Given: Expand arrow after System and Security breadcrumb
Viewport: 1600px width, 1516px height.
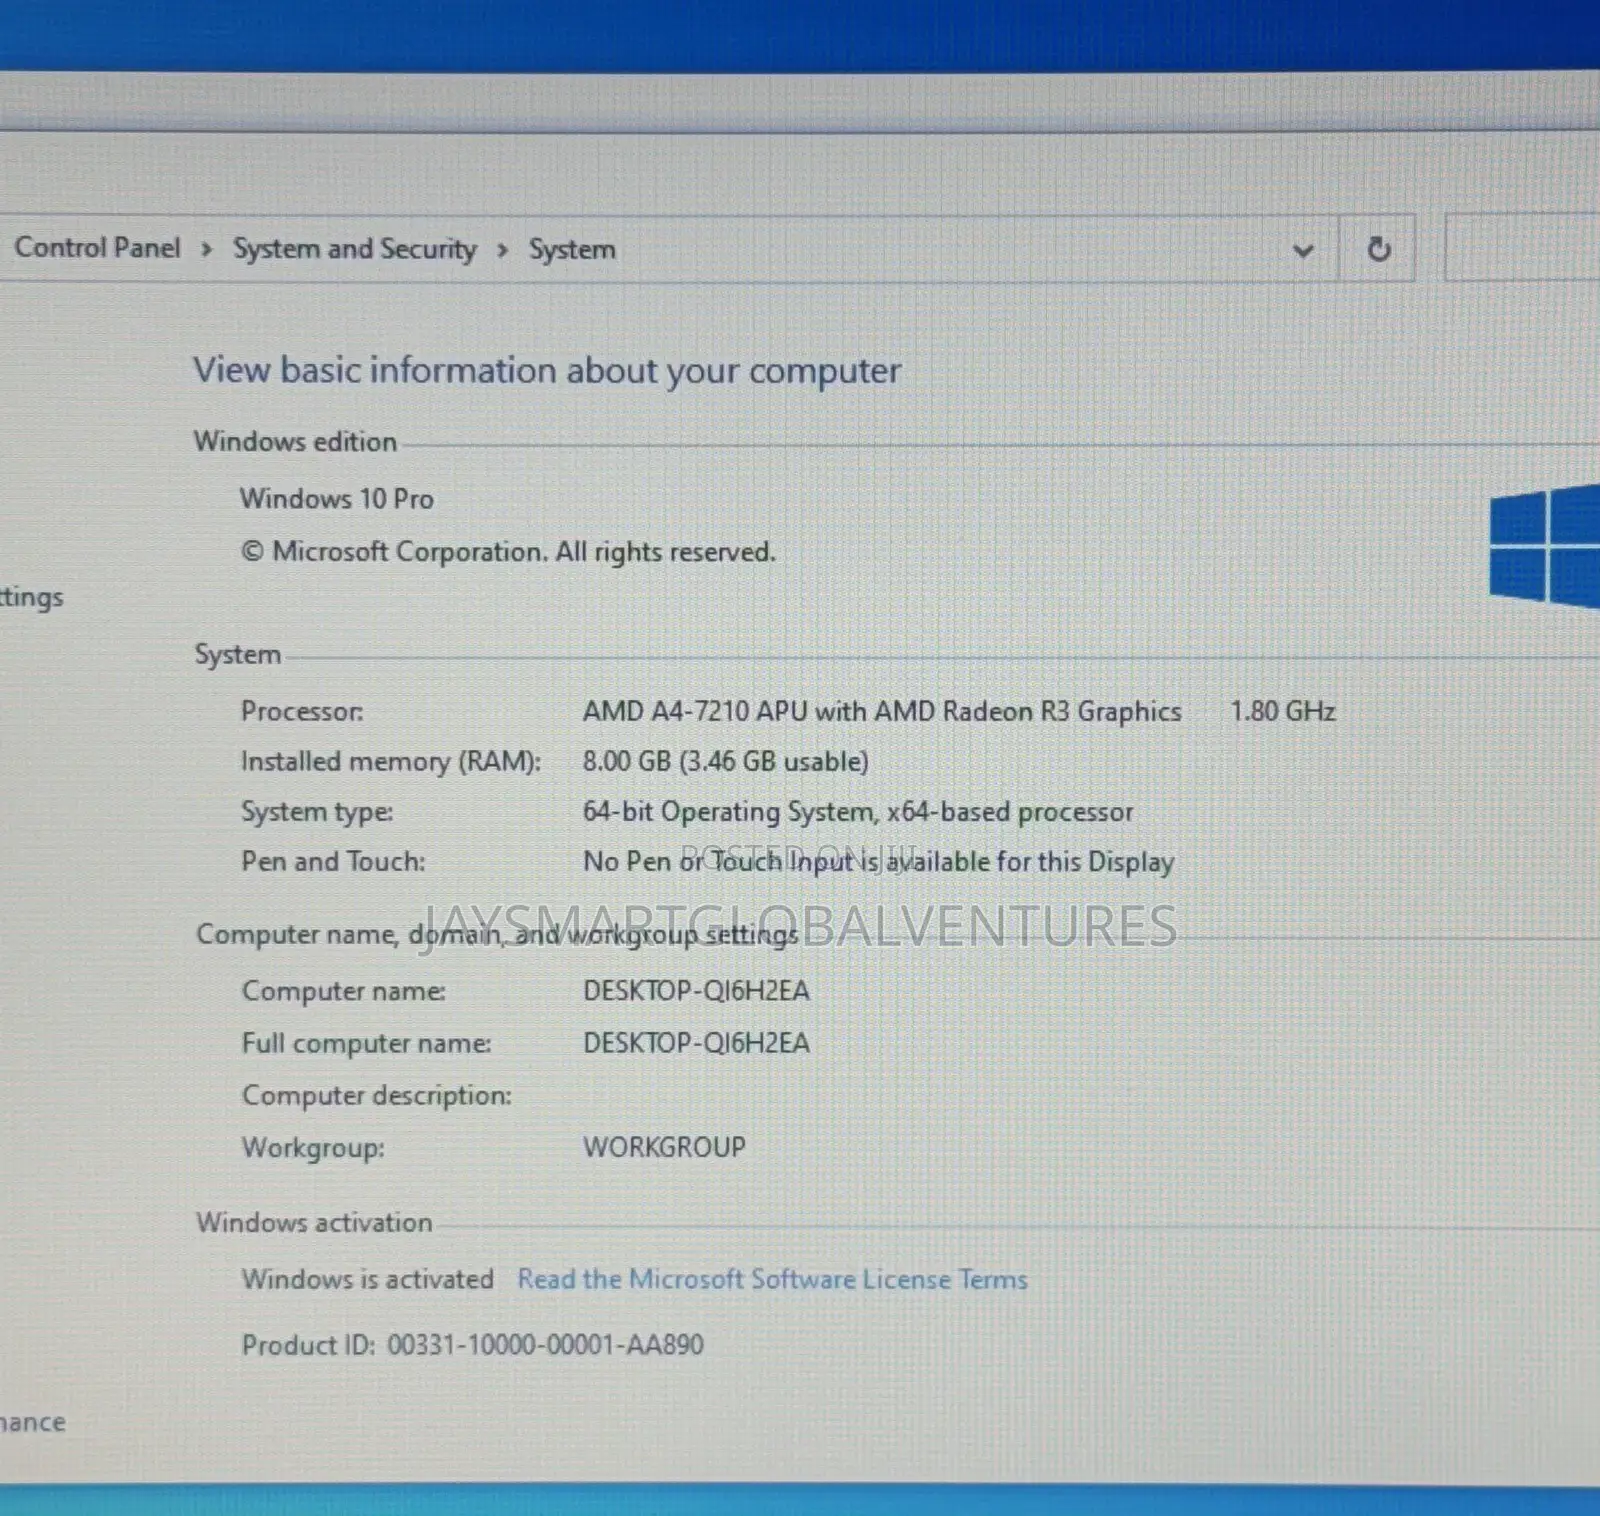Looking at the screenshot, I should (502, 250).
